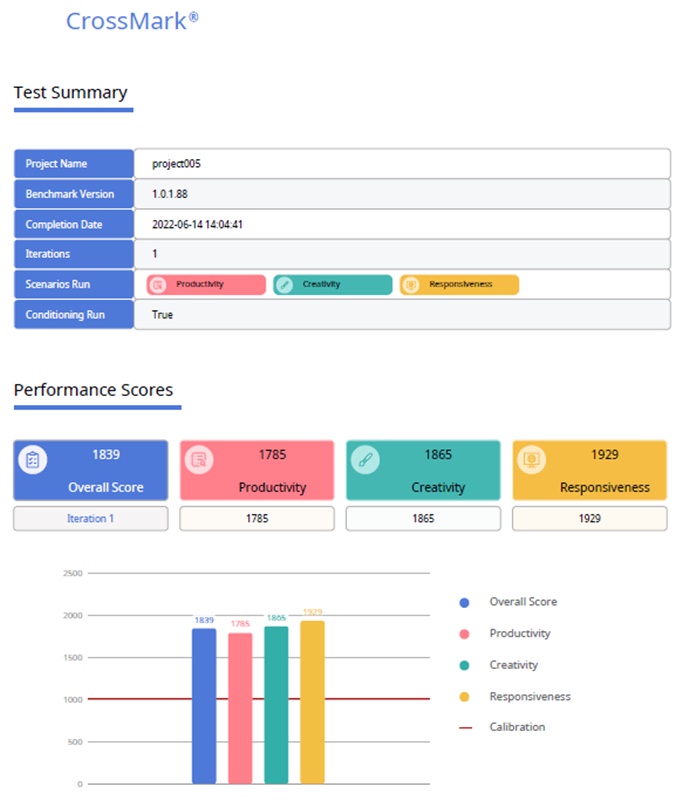Viewport: 682px width, 800px height.
Task: Click the project005 value
Action: pyautogui.click(x=176, y=164)
